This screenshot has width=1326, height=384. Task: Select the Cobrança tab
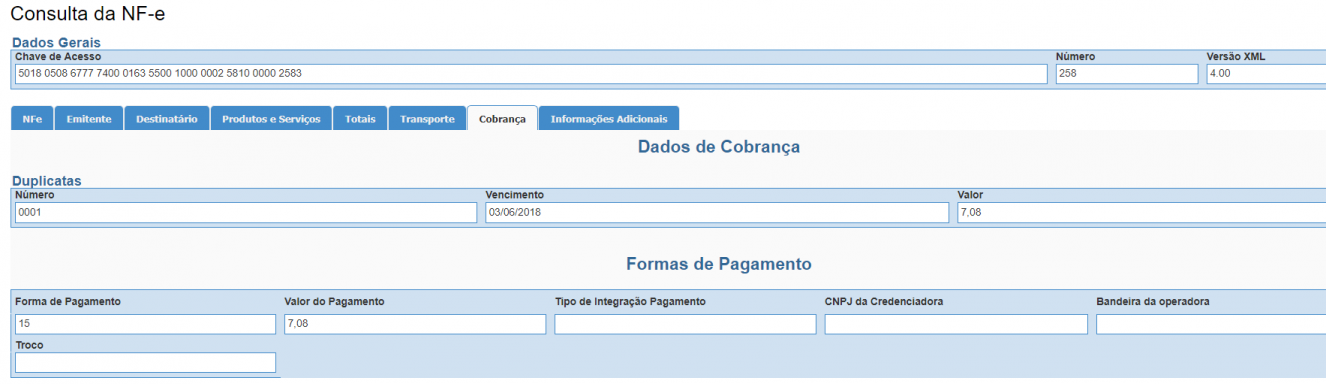point(502,118)
